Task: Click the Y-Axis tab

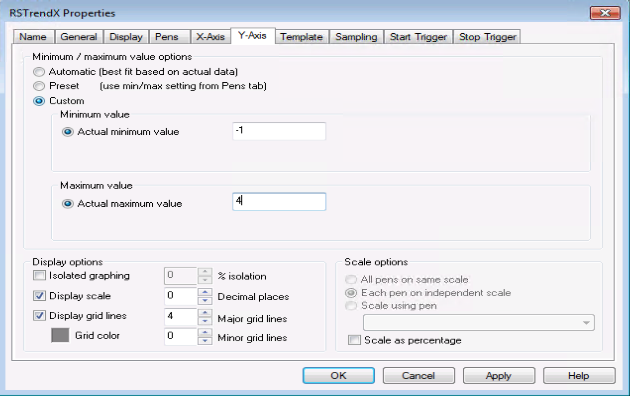Action: (252, 35)
